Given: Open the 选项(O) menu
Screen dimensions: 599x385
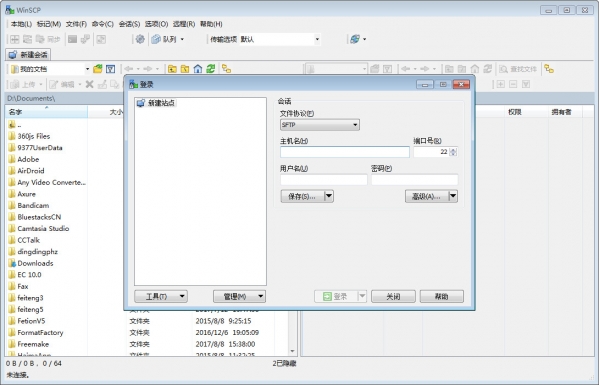Looking at the screenshot, I should (157, 24).
